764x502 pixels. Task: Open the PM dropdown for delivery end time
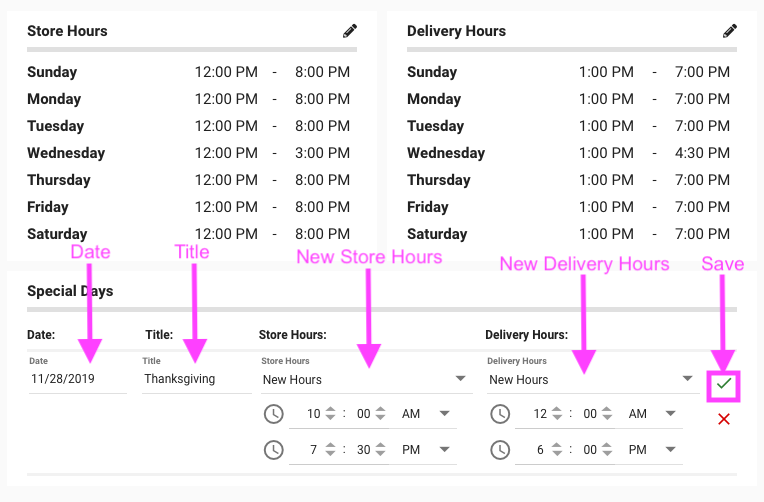coord(653,450)
